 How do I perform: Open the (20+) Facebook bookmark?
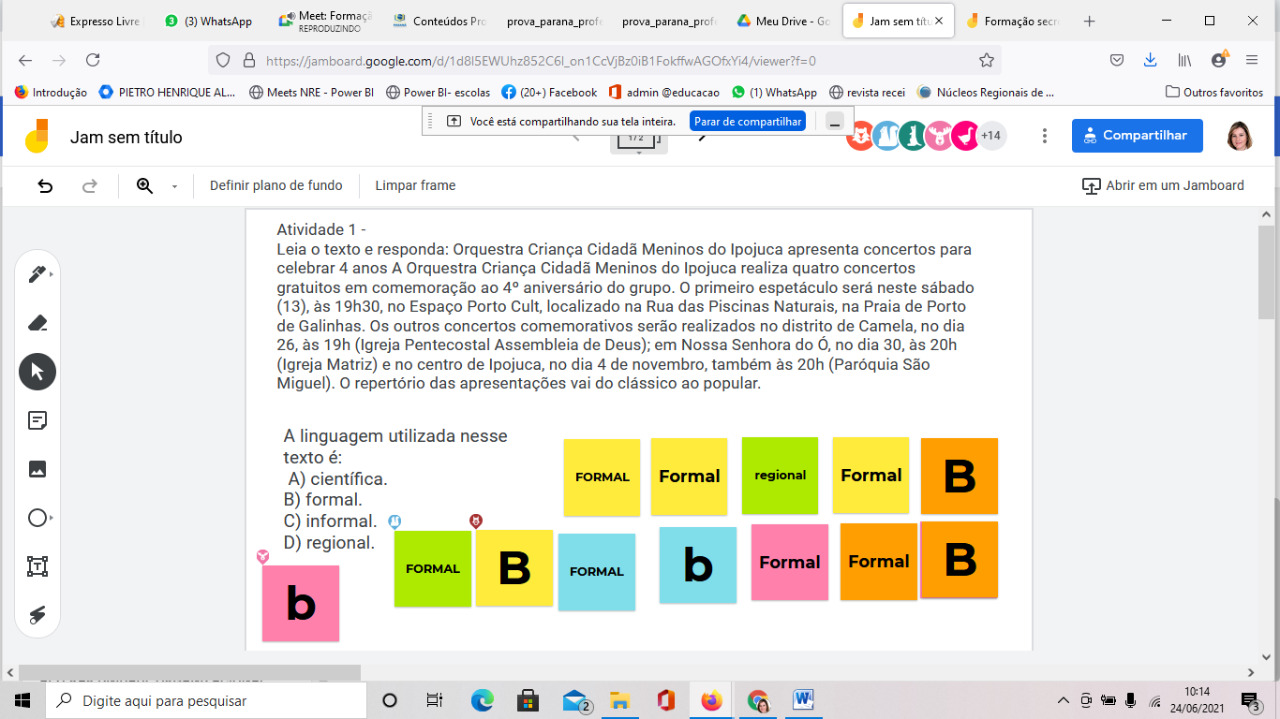549,92
